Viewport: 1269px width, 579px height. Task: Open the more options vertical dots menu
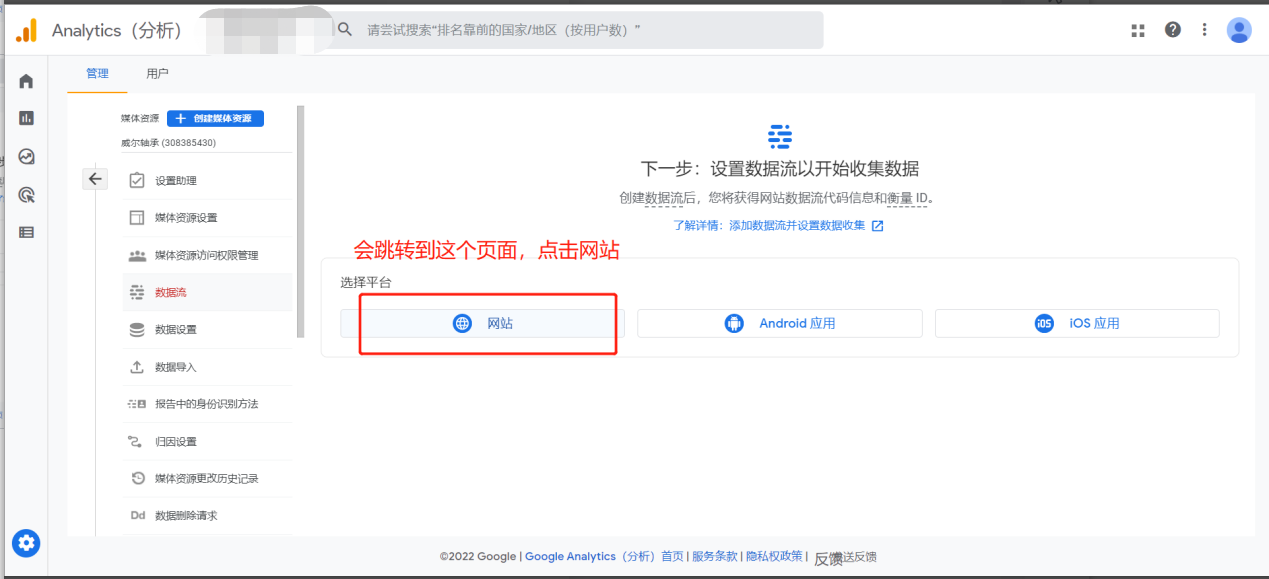click(x=1205, y=30)
